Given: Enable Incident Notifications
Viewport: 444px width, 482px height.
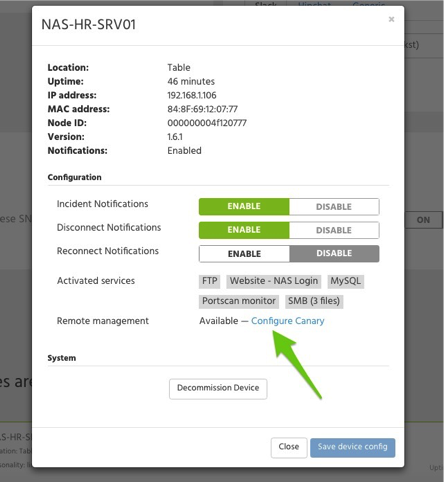Looking at the screenshot, I should (244, 206).
